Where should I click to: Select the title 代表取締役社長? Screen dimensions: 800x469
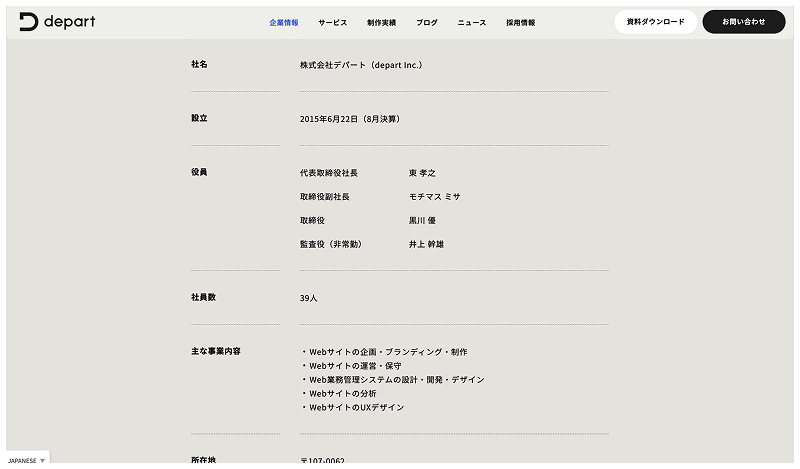[x=329, y=173]
